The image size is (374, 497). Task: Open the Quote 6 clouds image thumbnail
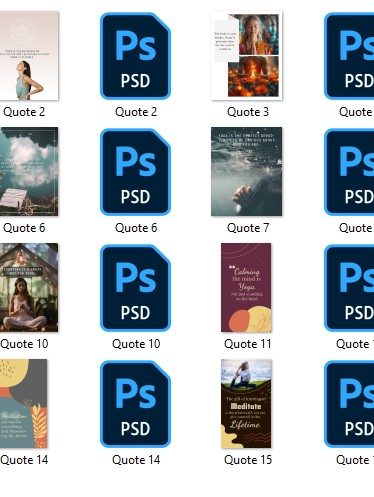(29, 172)
